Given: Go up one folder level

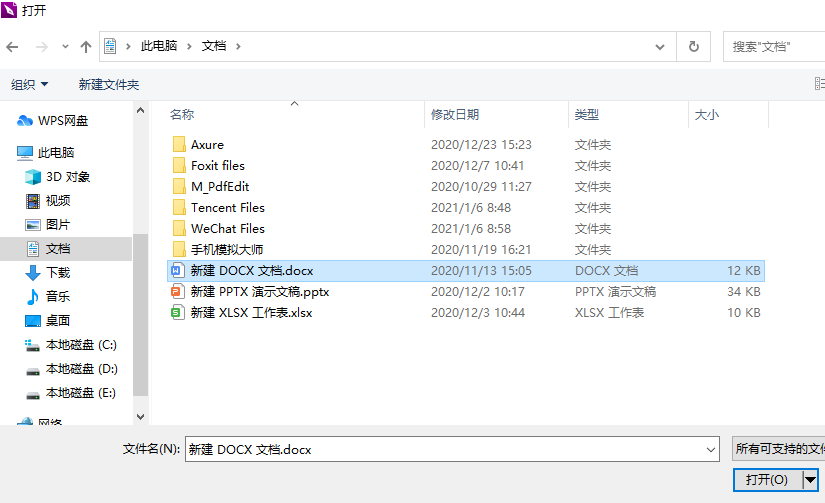Looking at the screenshot, I should coord(86,47).
